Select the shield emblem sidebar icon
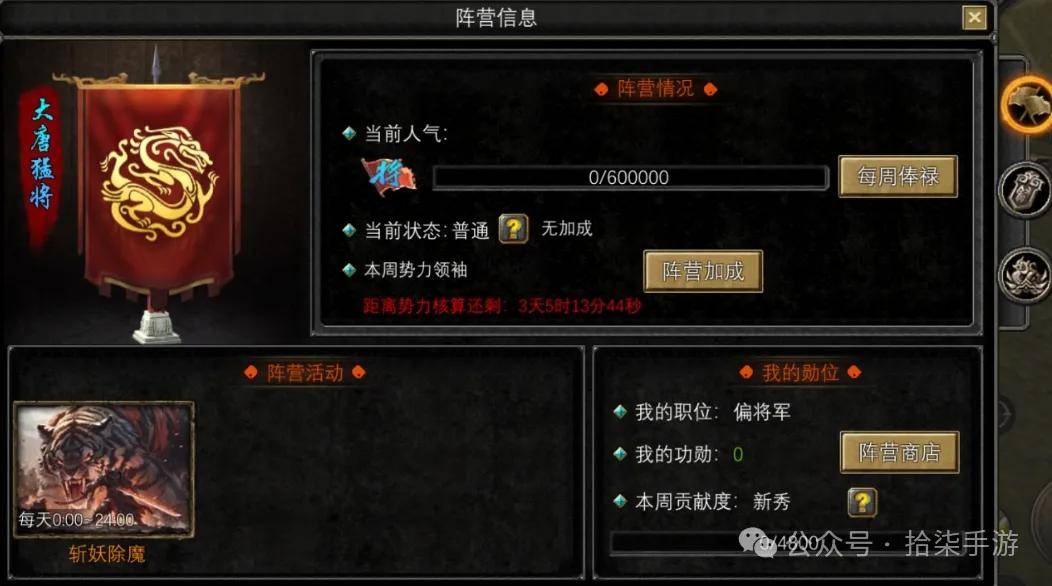The width and height of the screenshot is (1052, 586). [x=1026, y=190]
